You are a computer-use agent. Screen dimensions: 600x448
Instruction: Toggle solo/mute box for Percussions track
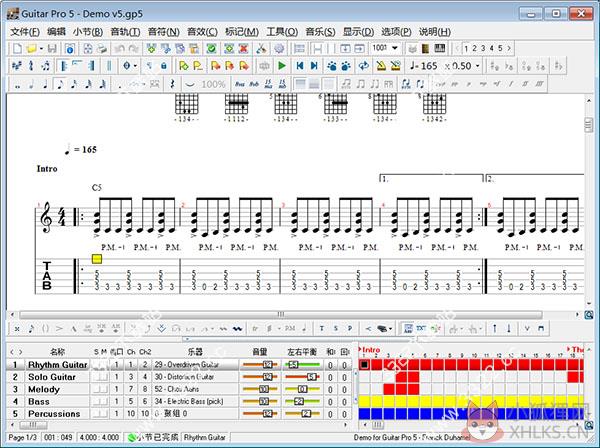[x=101, y=414]
